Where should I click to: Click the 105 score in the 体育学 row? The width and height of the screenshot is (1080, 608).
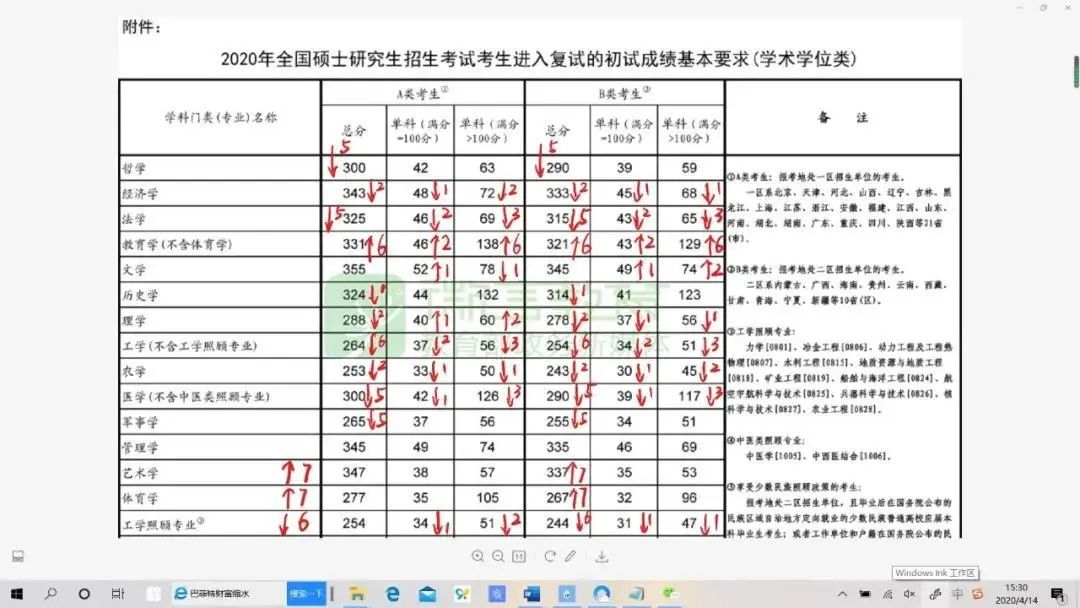click(488, 498)
